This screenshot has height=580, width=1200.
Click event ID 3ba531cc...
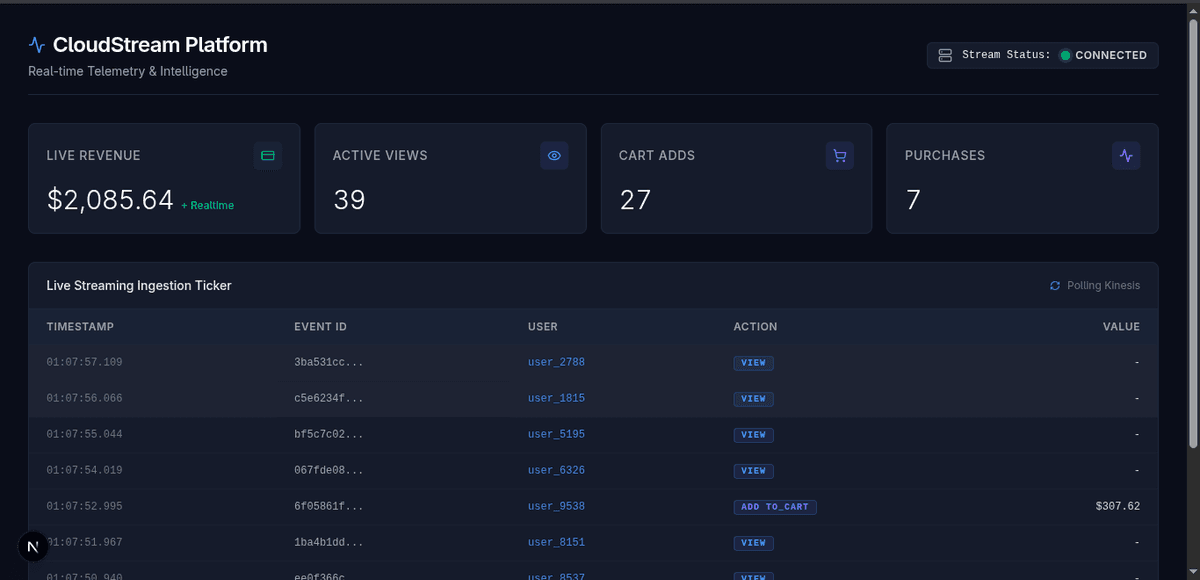pos(329,362)
